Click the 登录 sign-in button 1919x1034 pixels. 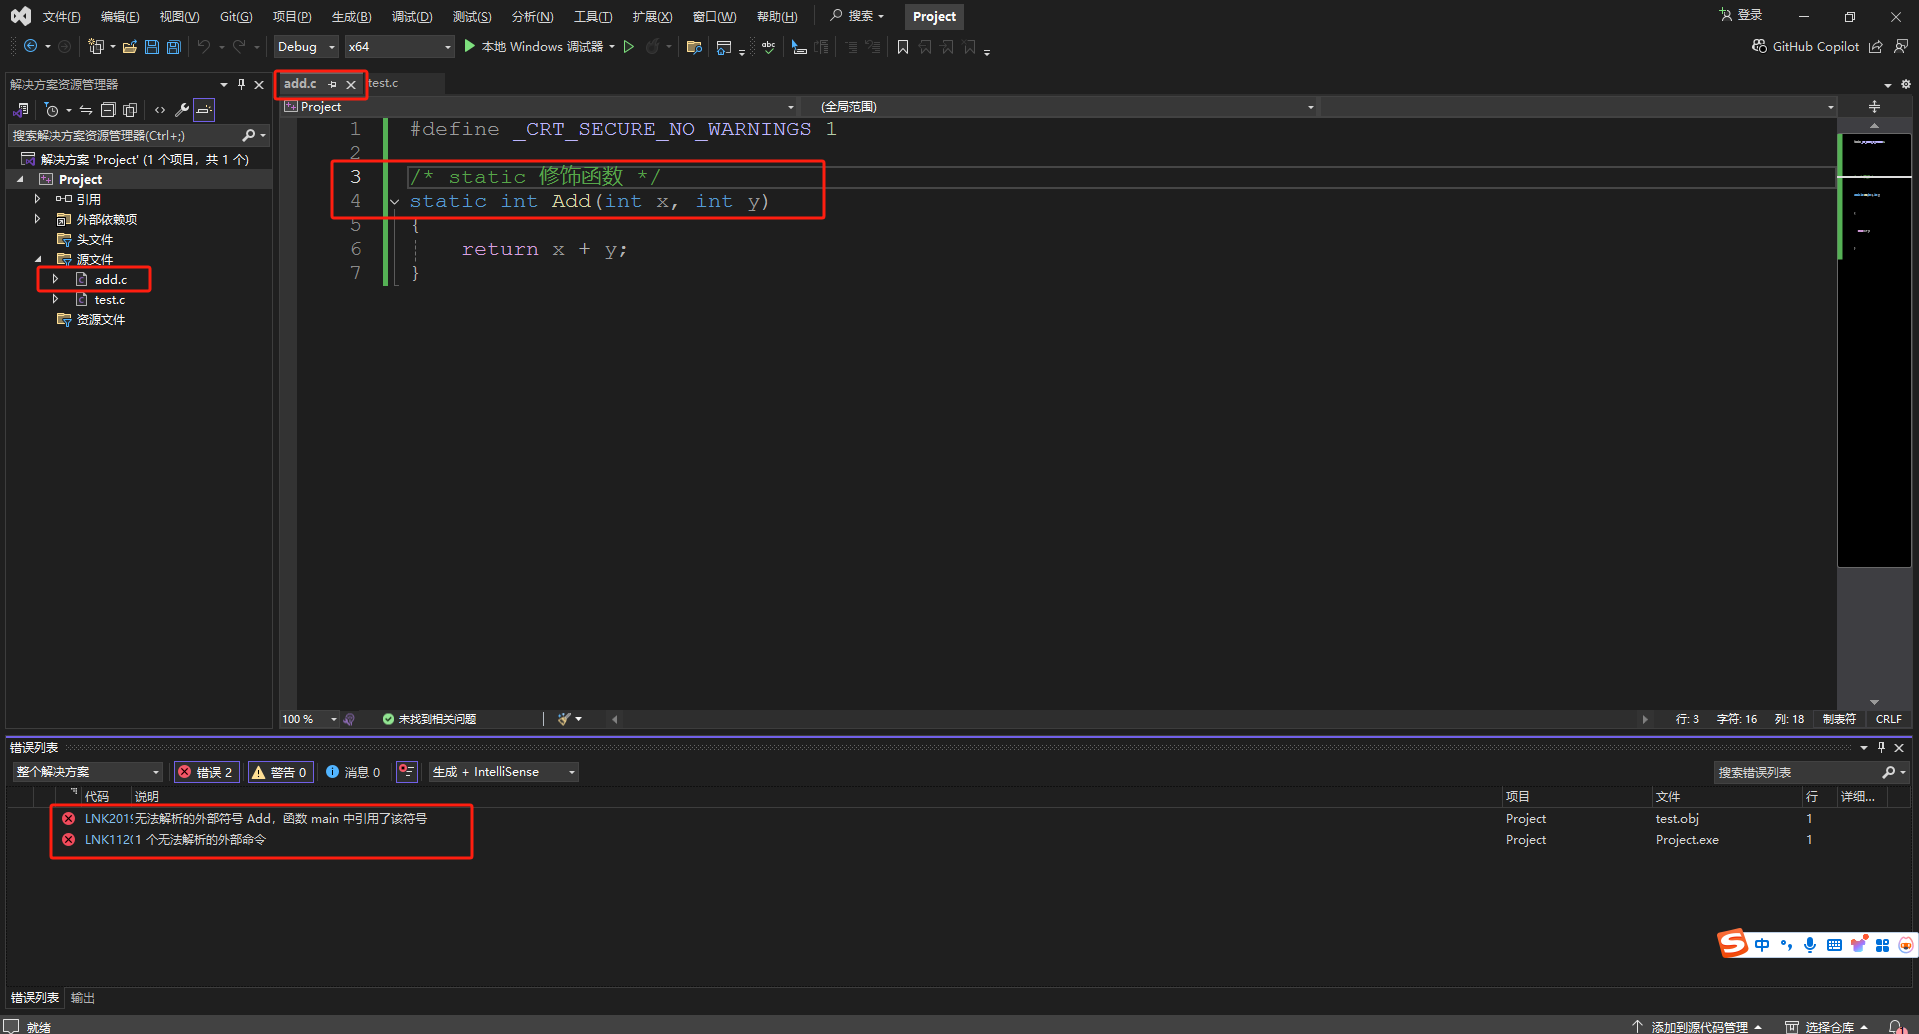click(1740, 15)
